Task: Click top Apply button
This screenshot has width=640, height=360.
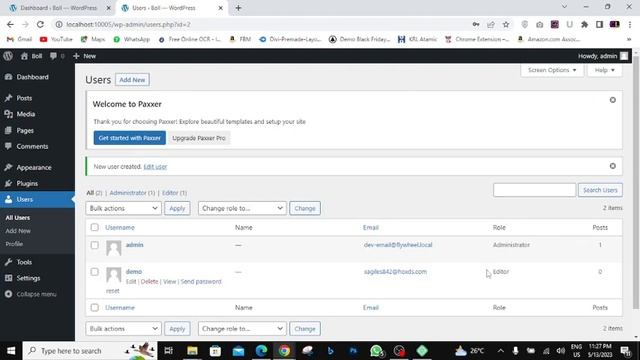Action: click(177, 208)
